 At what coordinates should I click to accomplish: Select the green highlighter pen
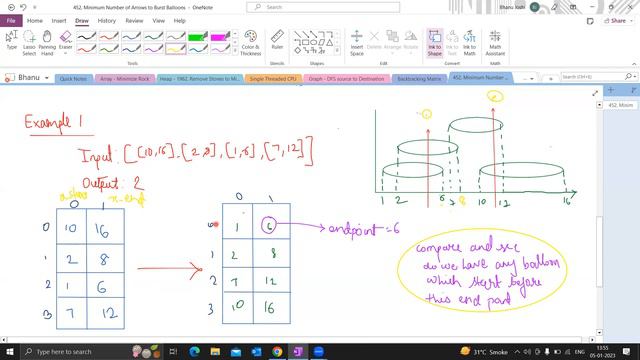click(x=198, y=37)
